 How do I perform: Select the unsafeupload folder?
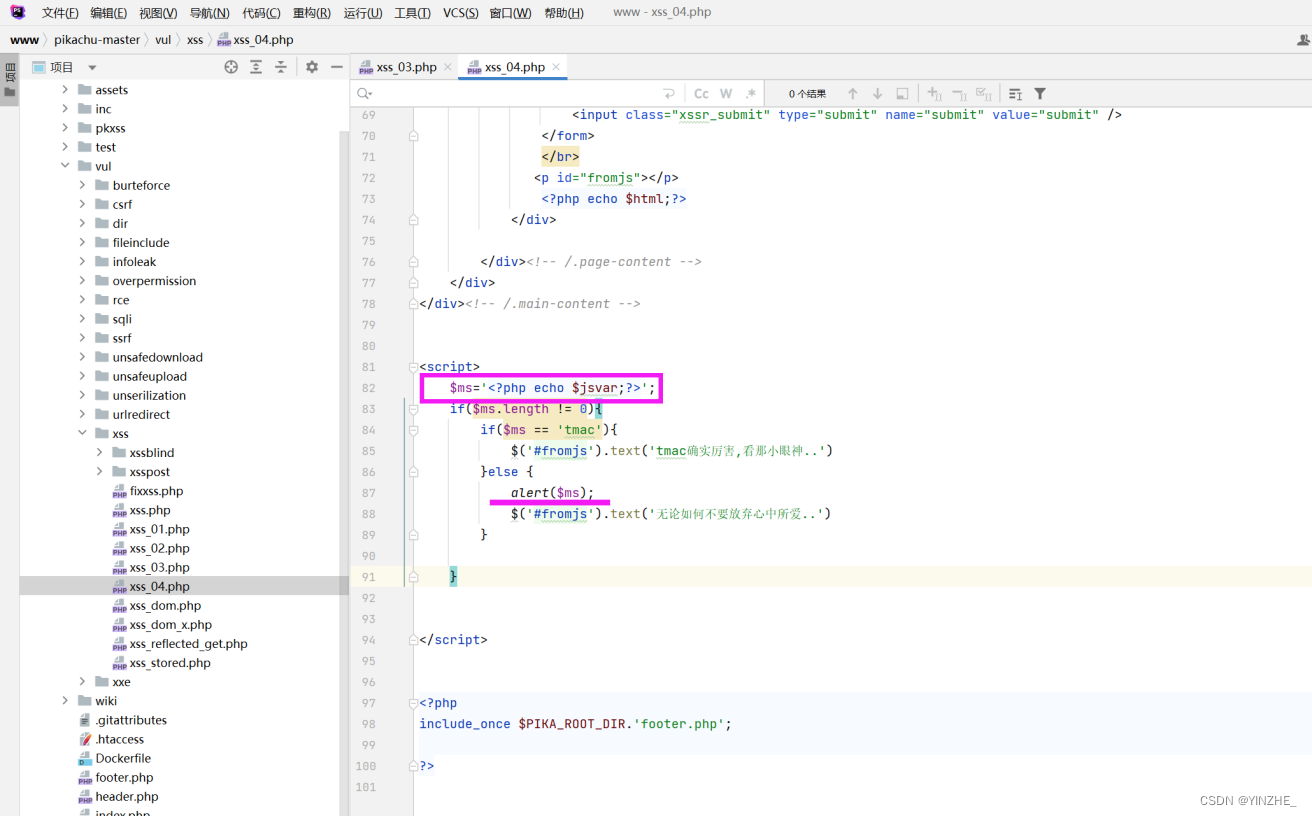149,377
